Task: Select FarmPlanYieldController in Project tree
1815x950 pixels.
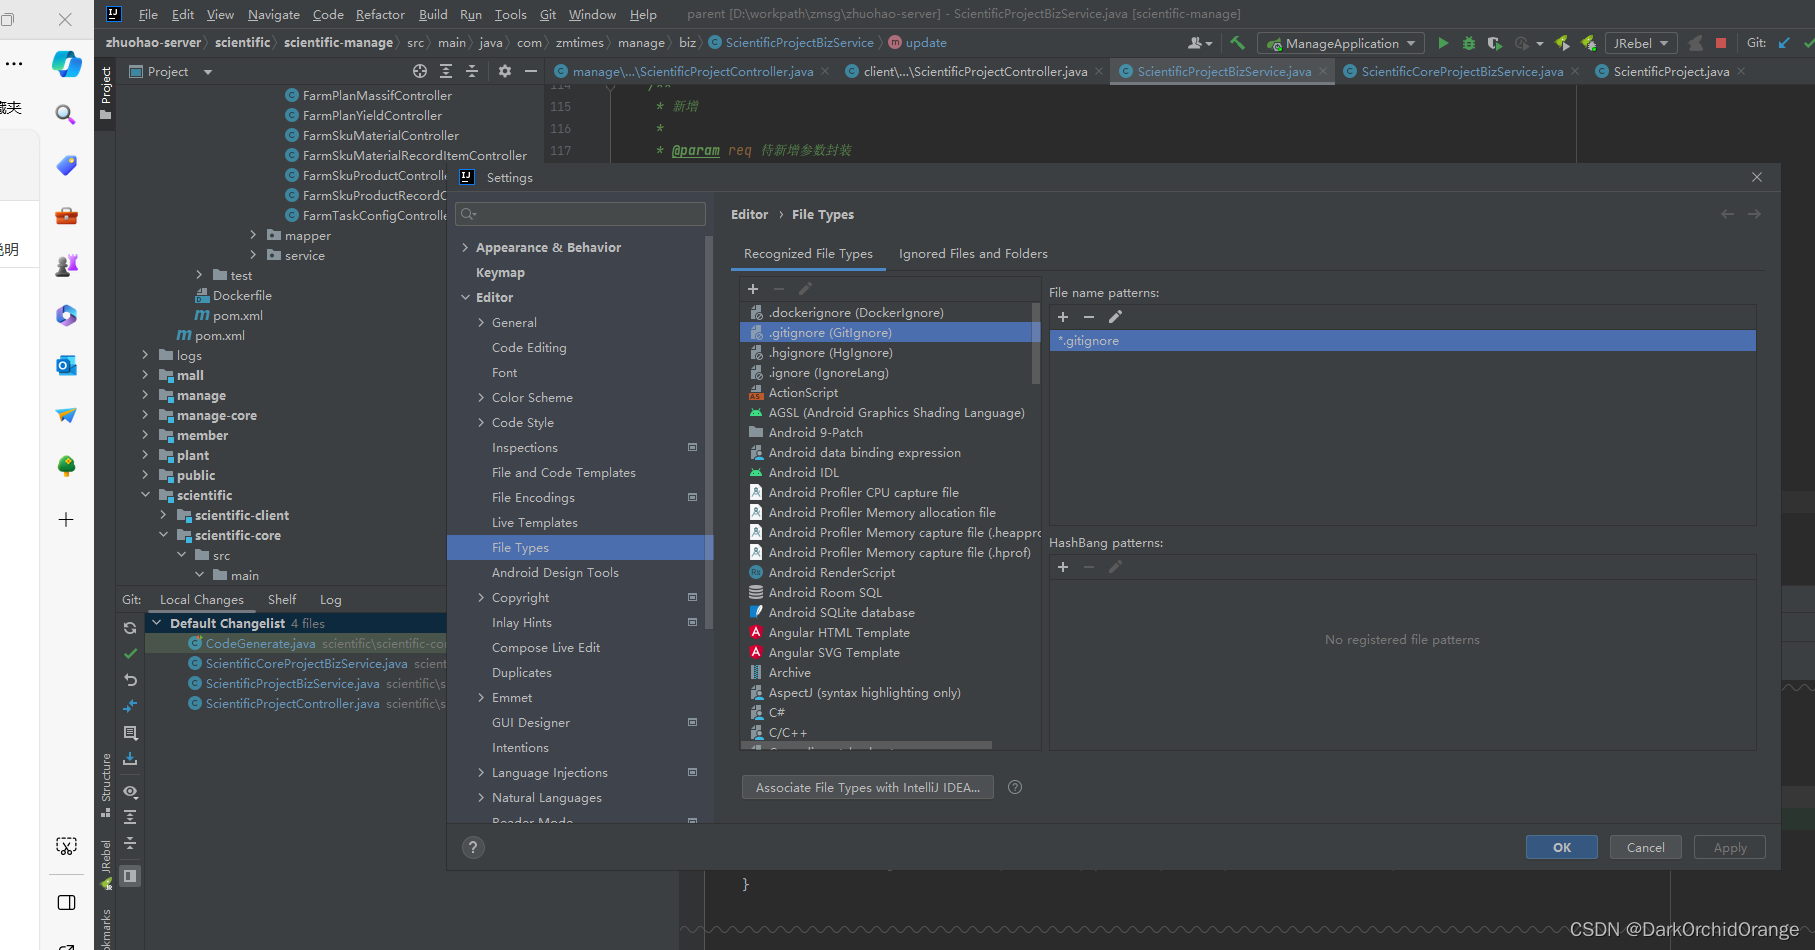Action: (372, 115)
